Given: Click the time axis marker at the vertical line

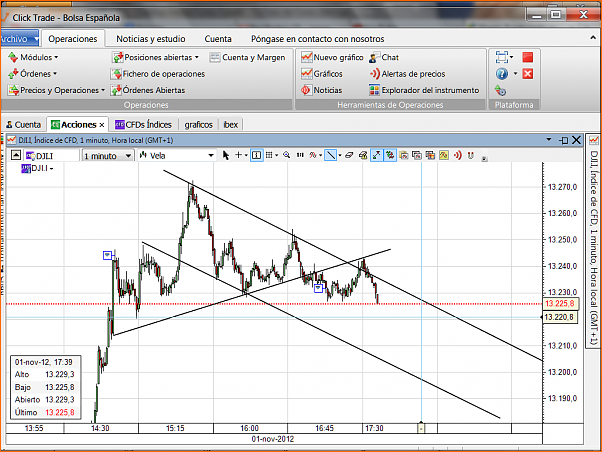Looking at the screenshot, I should [422, 428].
